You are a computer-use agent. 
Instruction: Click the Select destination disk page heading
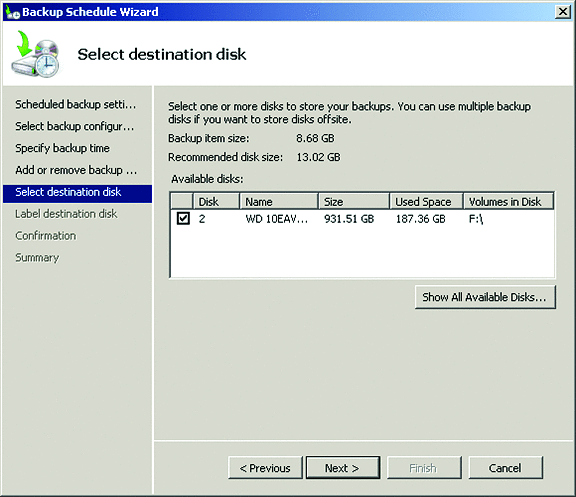click(x=162, y=55)
